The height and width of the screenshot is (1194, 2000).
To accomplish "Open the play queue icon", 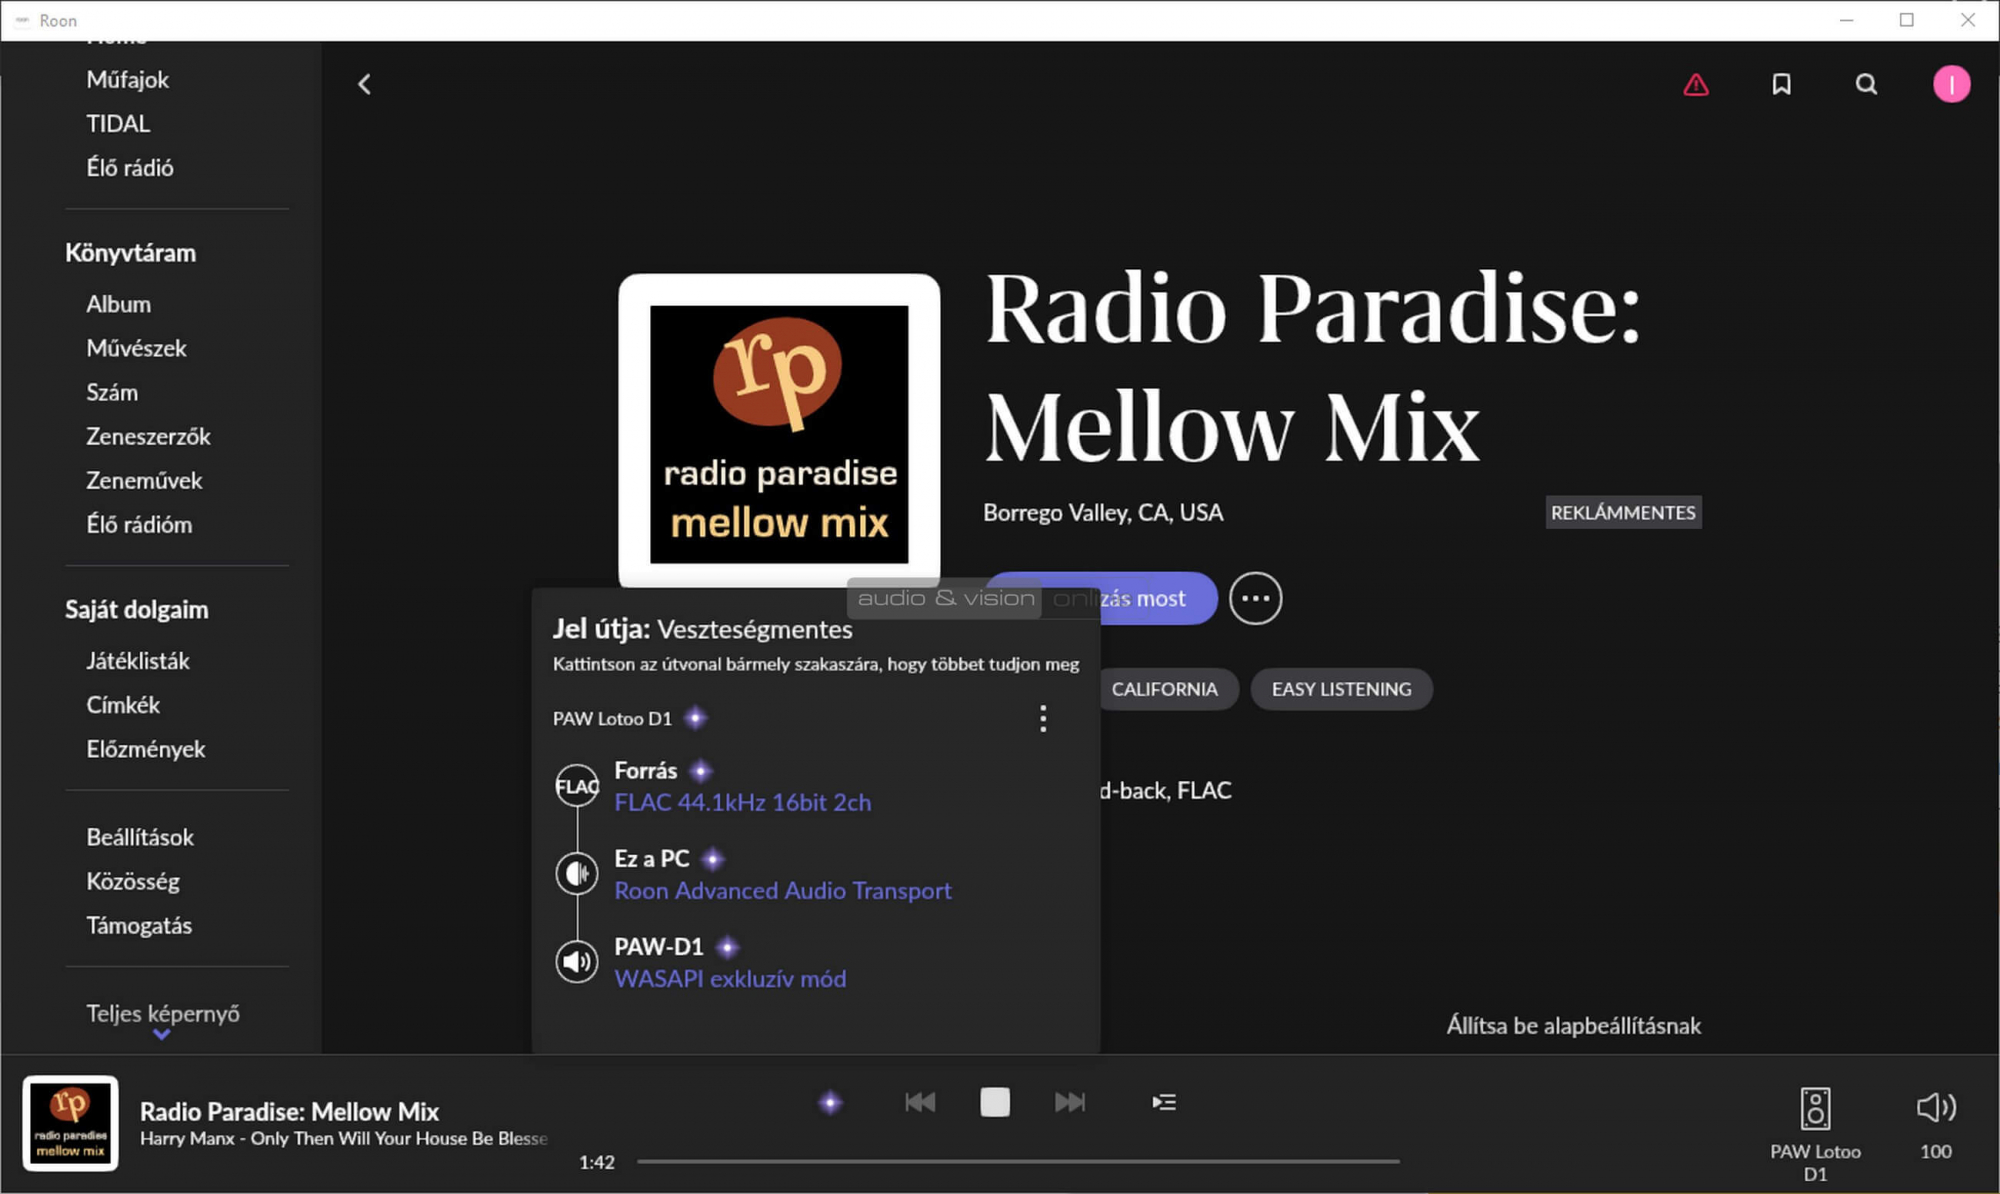I will coord(1164,1102).
